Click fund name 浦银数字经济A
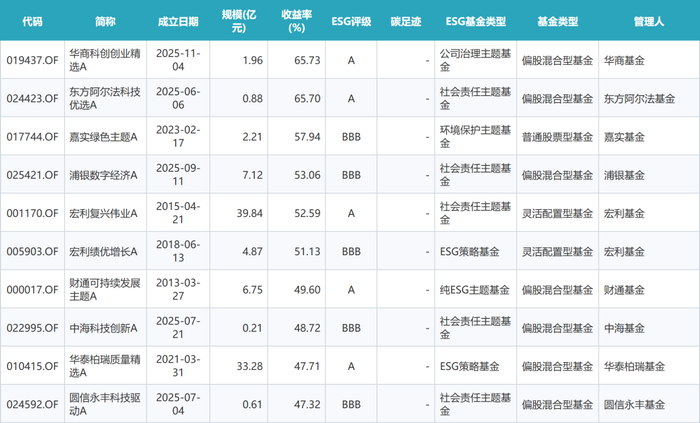700x423 pixels. pyautogui.click(x=103, y=175)
